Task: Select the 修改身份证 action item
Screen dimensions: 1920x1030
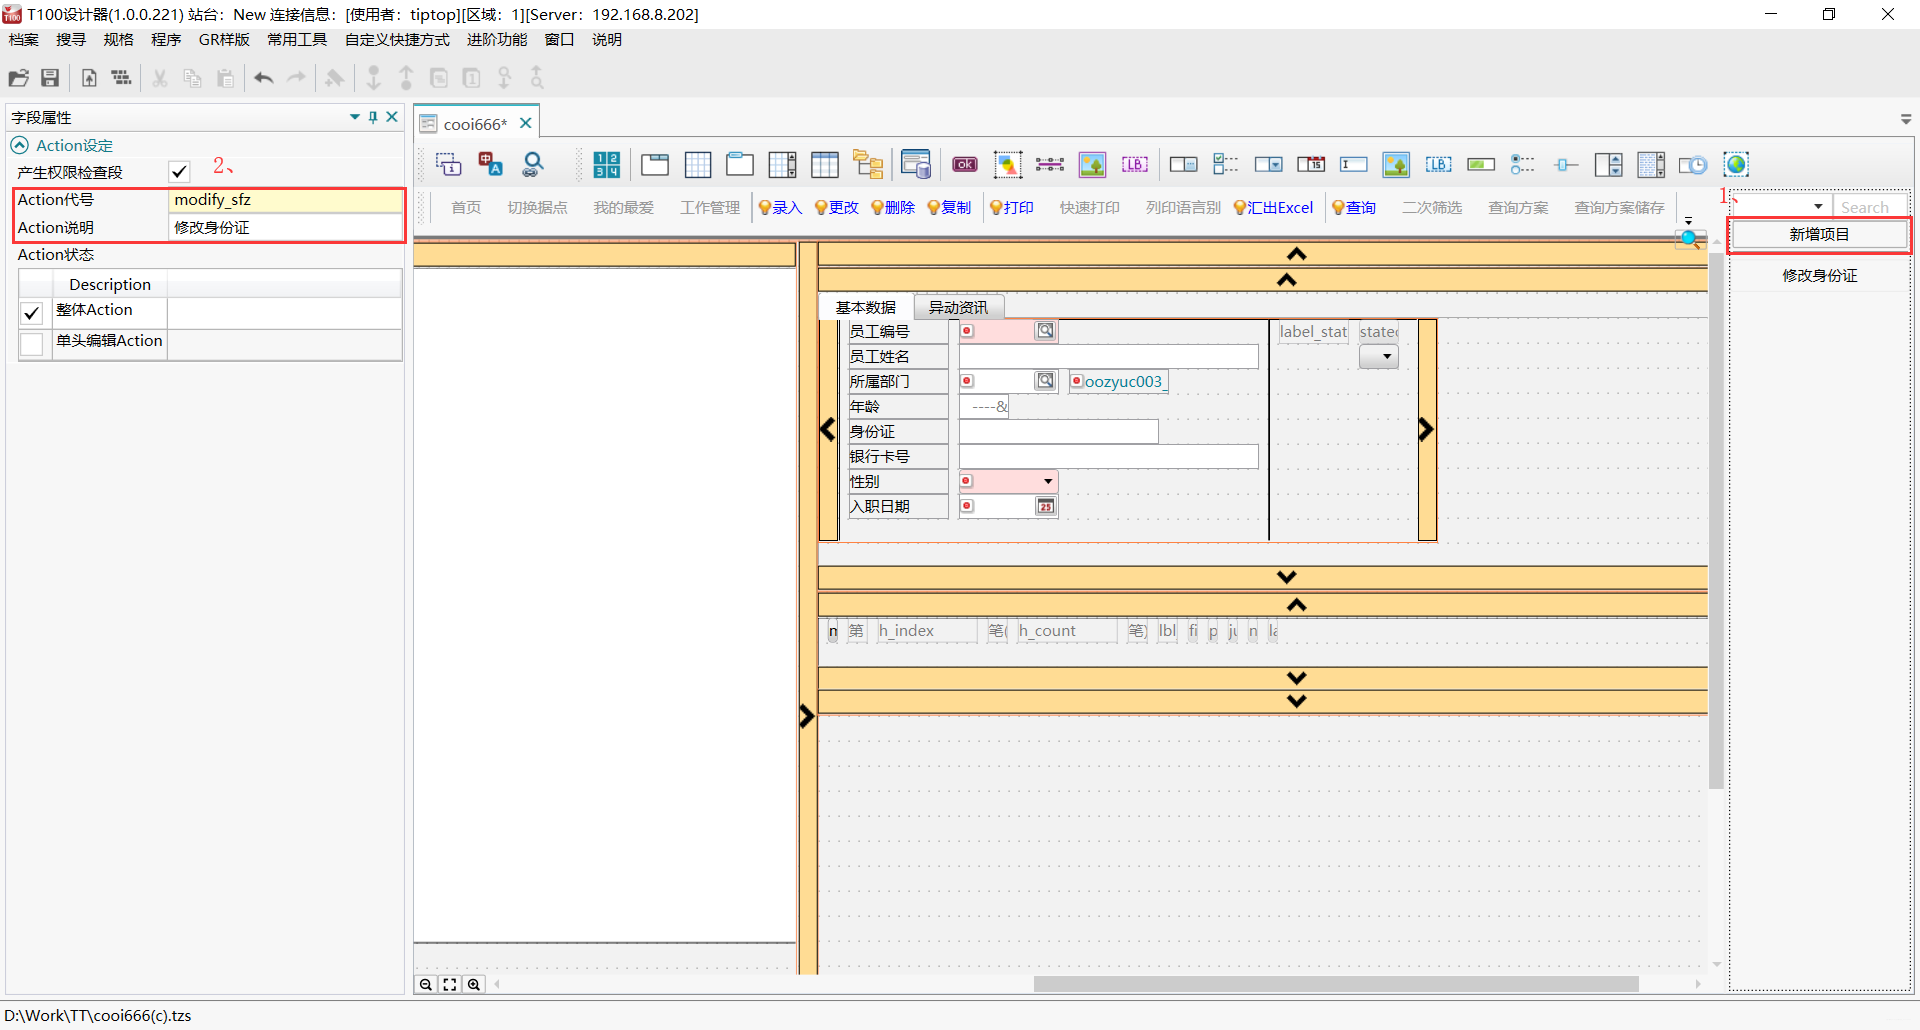Action: click(1819, 275)
